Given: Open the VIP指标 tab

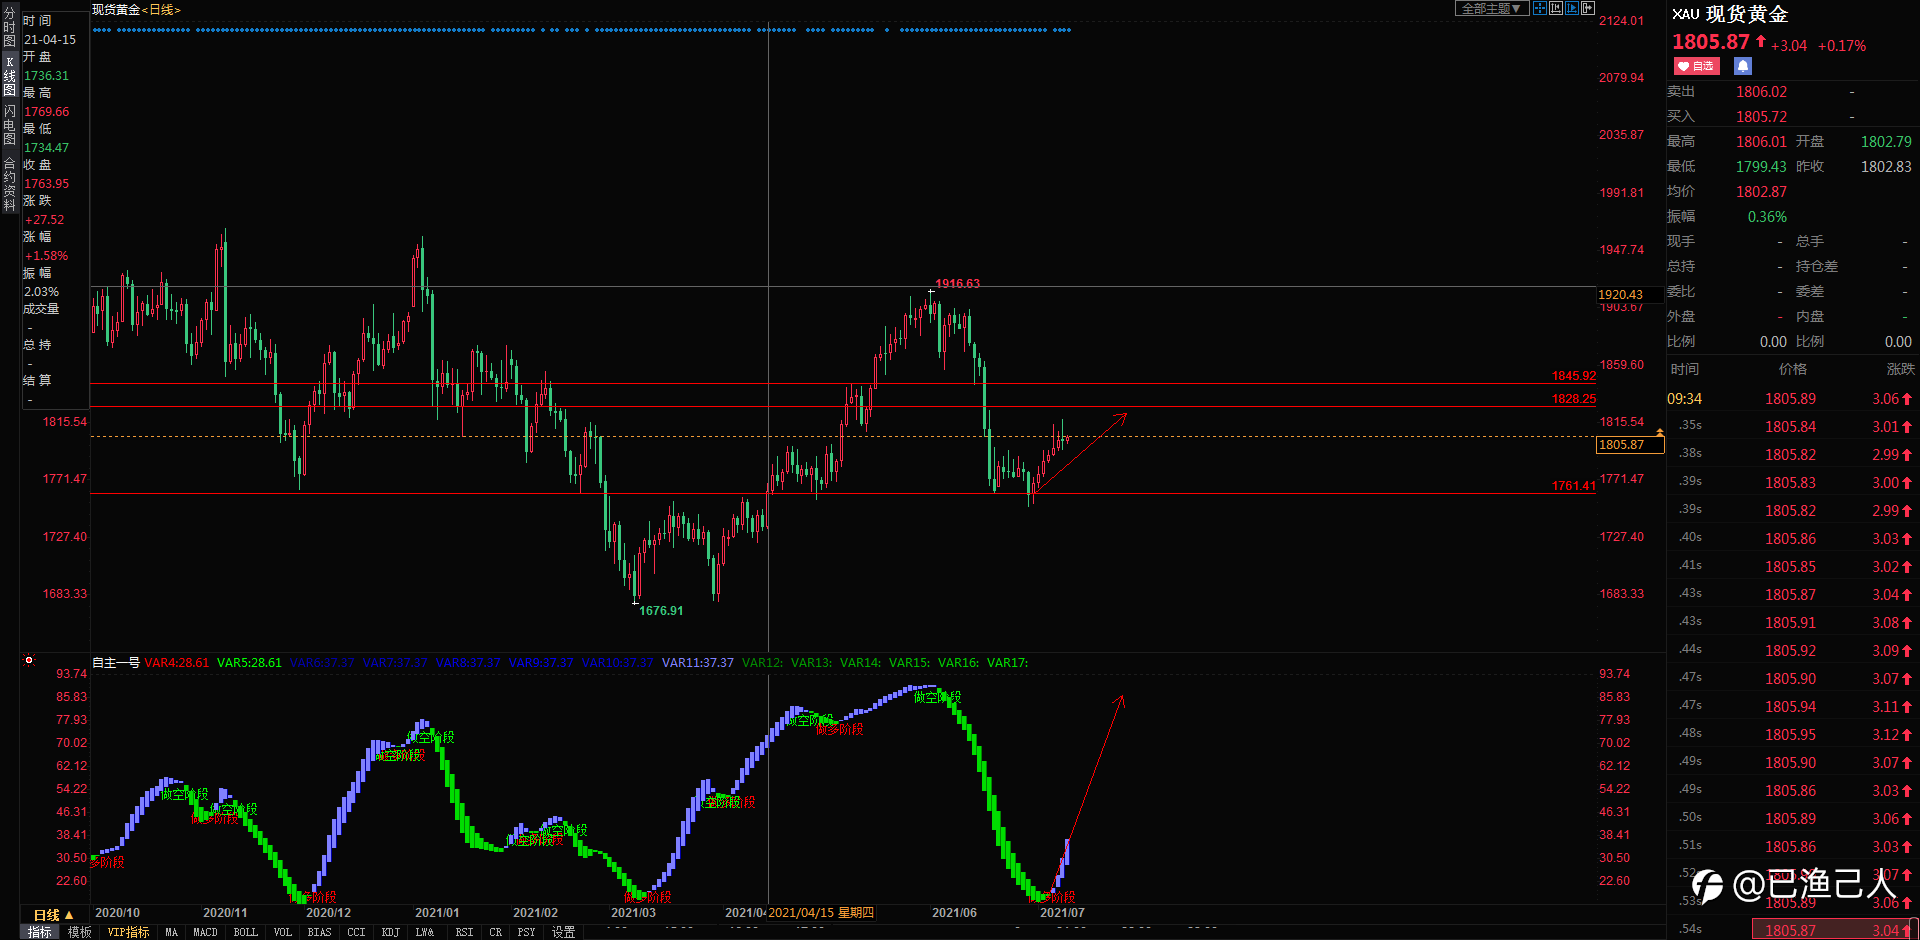Looking at the screenshot, I should (x=128, y=932).
